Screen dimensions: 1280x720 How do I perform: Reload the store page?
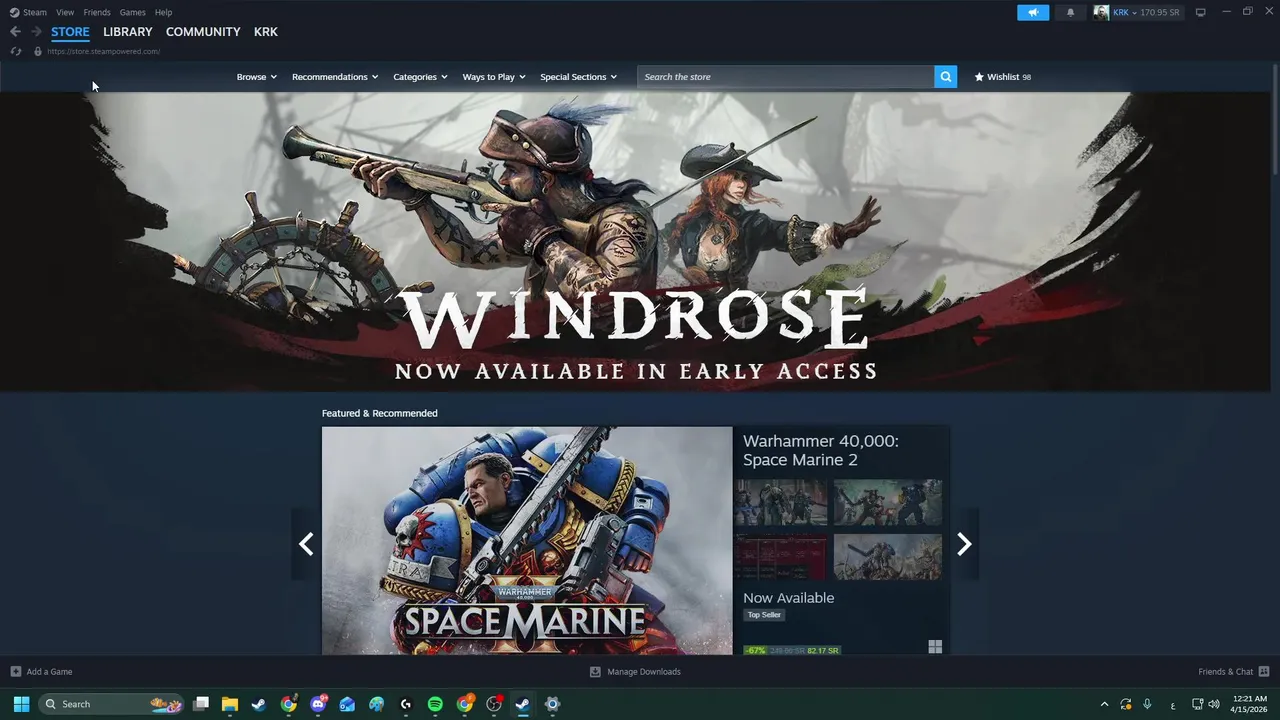coord(16,51)
